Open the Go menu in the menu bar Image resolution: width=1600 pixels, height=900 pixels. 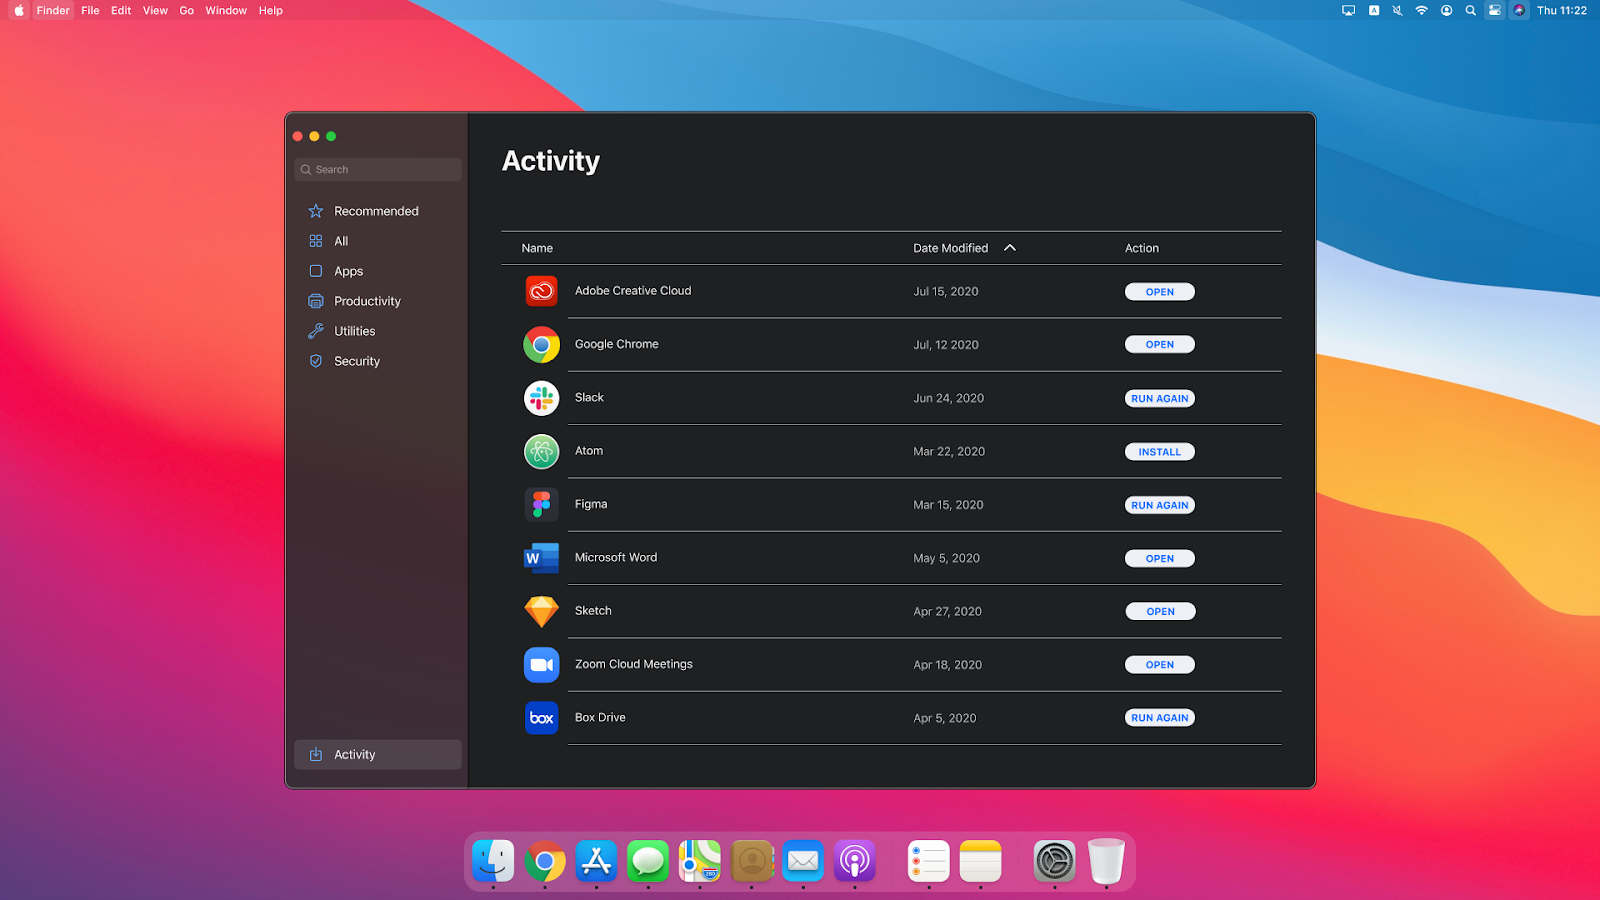[x=186, y=10]
